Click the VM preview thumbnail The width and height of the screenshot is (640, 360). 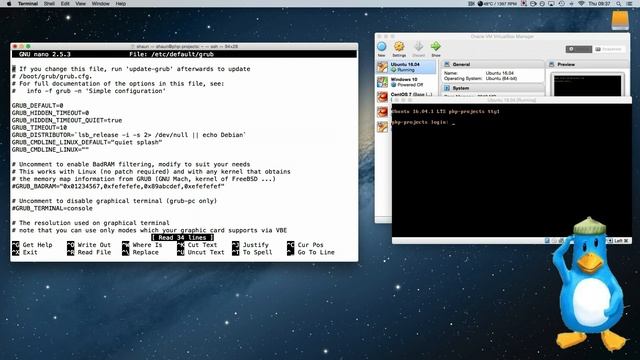(x=587, y=85)
